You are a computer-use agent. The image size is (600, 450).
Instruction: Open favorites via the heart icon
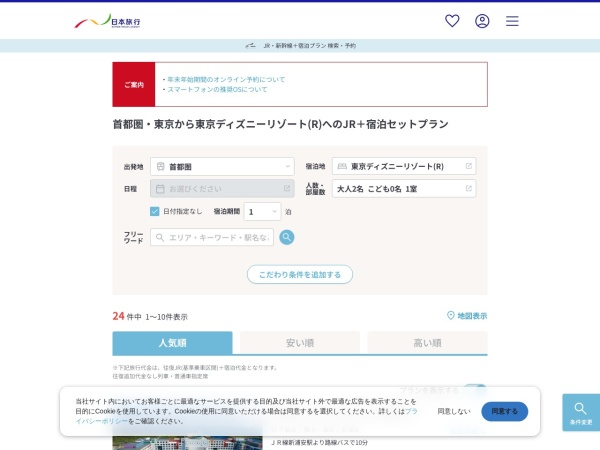click(x=452, y=21)
